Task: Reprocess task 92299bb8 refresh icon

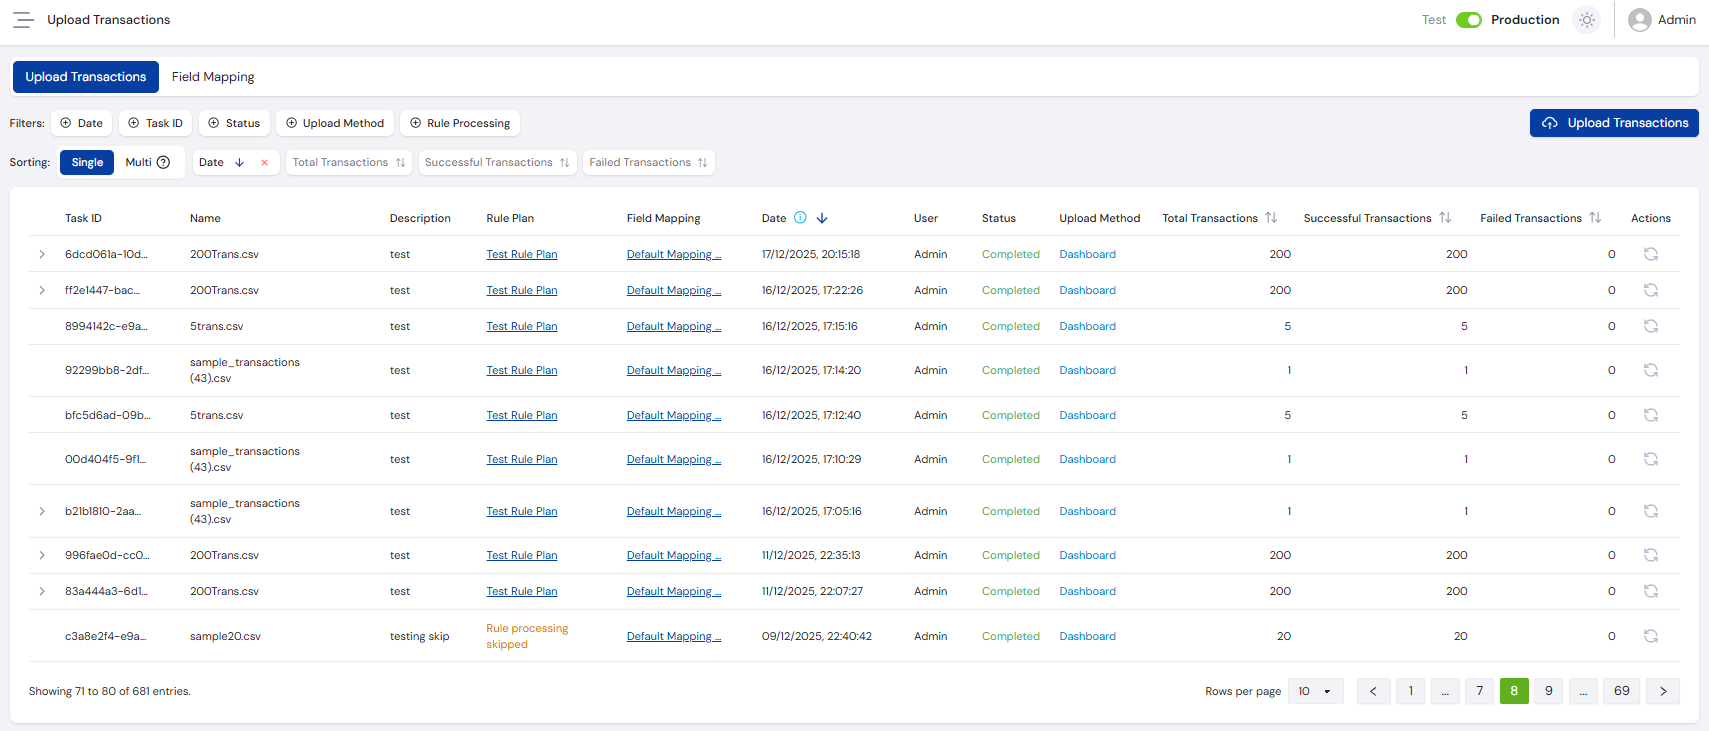Action: point(1651,370)
